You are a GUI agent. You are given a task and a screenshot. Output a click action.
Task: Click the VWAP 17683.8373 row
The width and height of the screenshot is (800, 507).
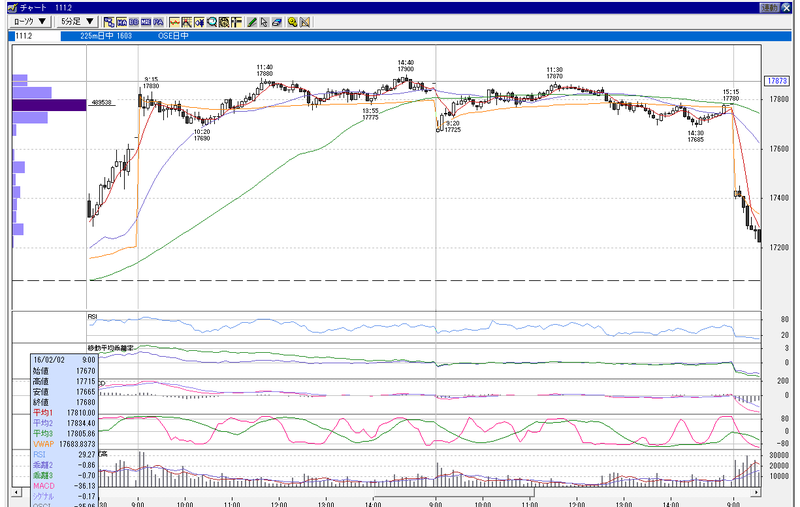(64, 444)
